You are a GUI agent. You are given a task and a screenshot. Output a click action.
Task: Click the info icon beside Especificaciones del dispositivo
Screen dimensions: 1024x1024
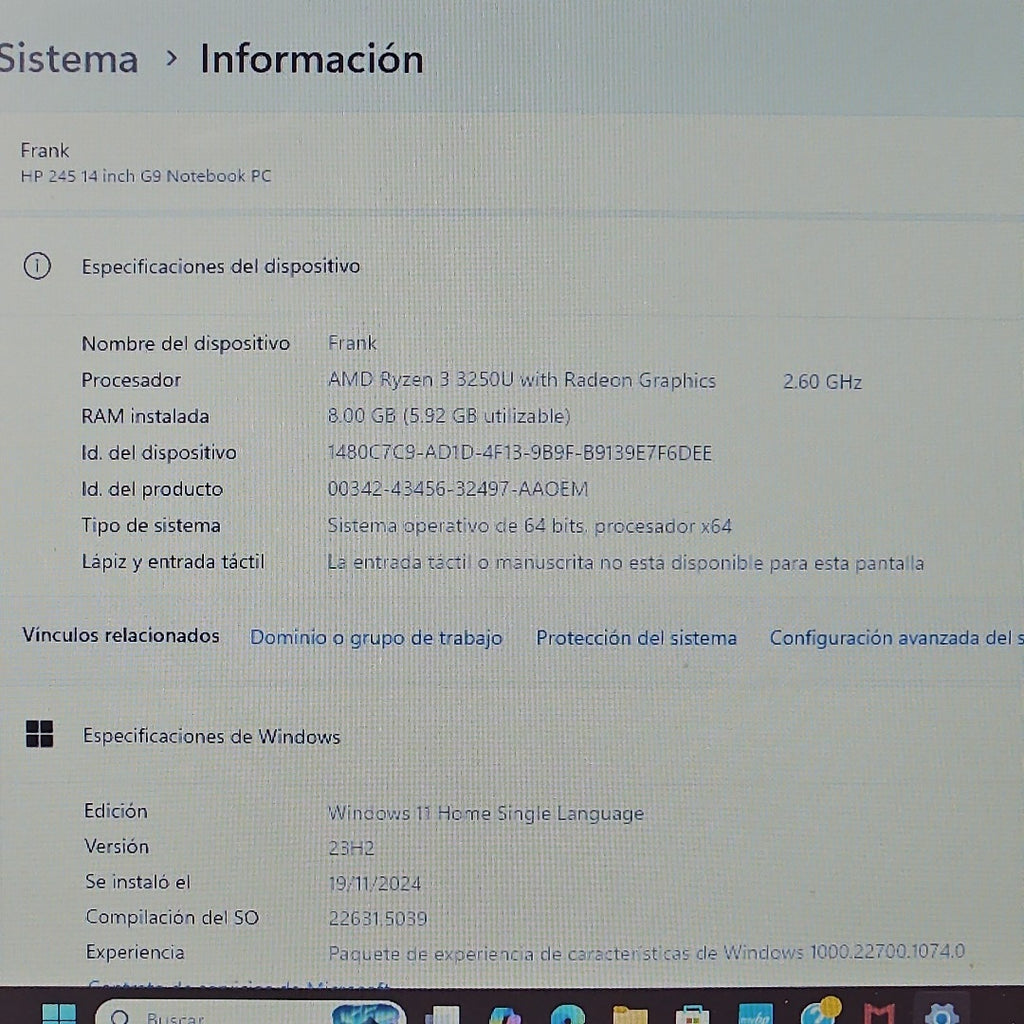click(37, 266)
